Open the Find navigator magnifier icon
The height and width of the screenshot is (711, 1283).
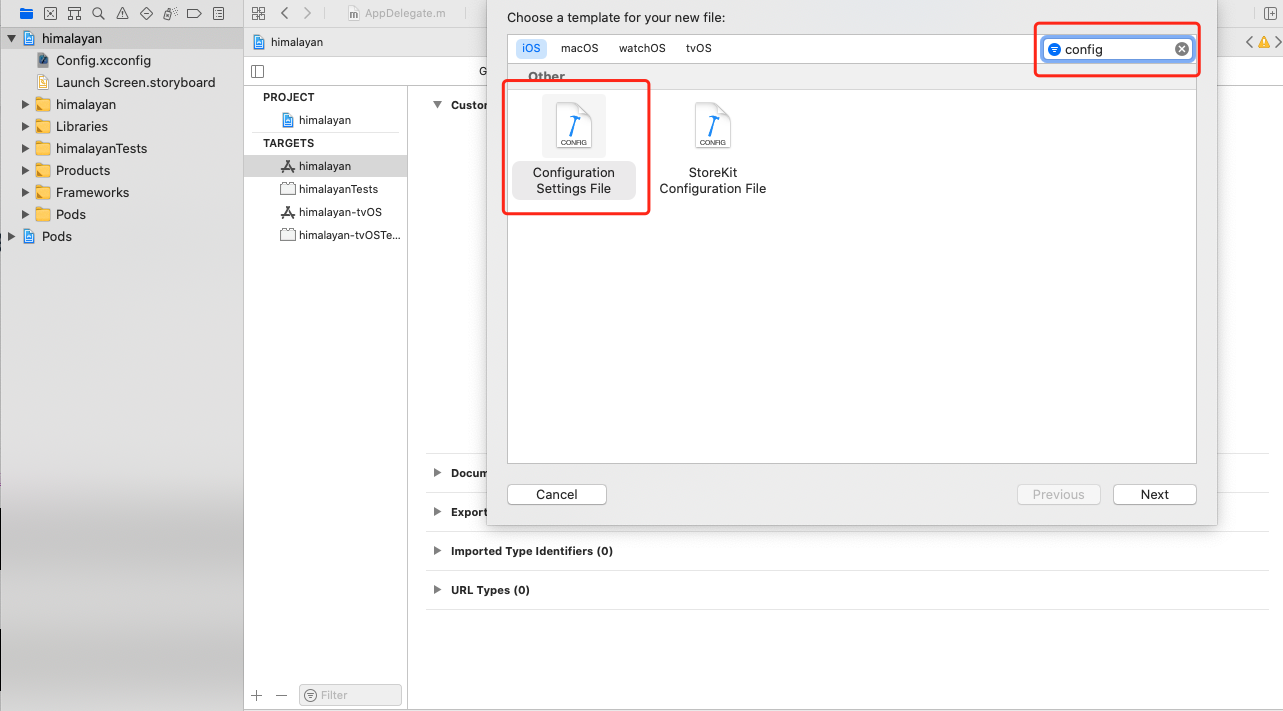point(98,13)
